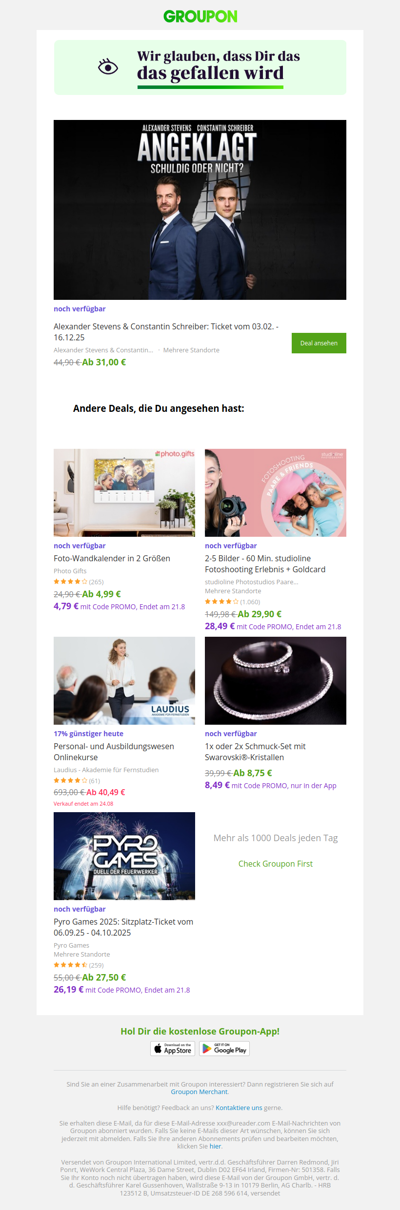Screen dimensions: 400x1210
Task: Open the App Store download badge
Action: click(173, 1048)
